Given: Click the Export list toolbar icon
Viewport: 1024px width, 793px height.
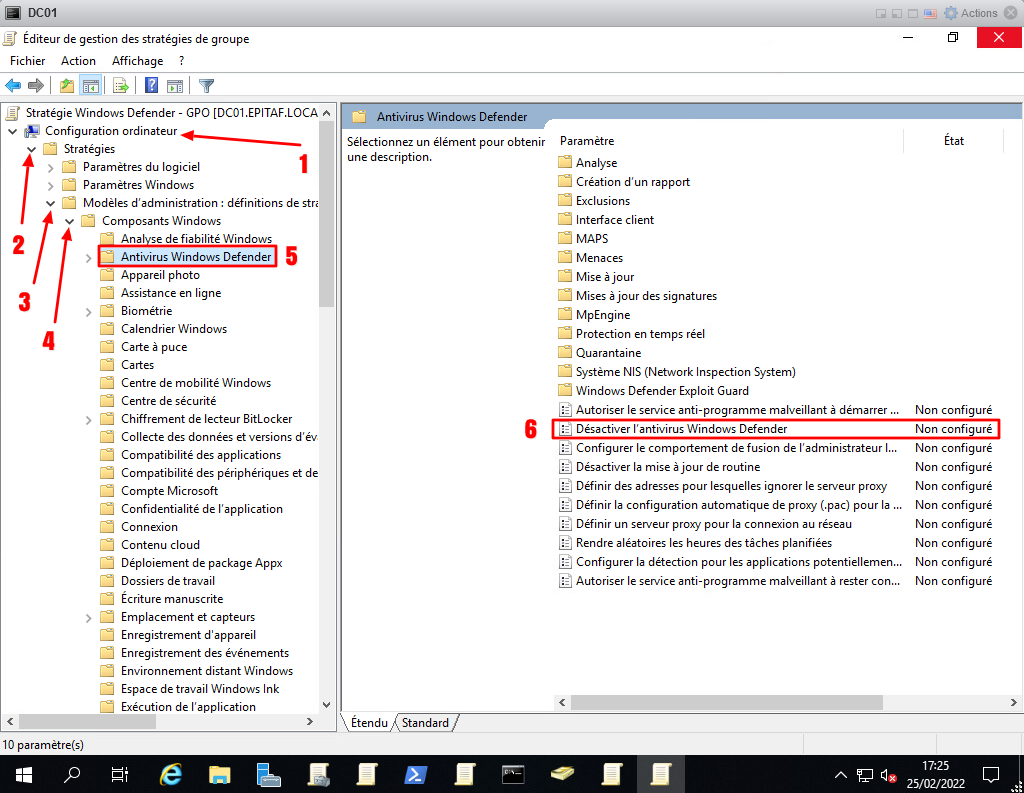Looking at the screenshot, I should (121, 86).
